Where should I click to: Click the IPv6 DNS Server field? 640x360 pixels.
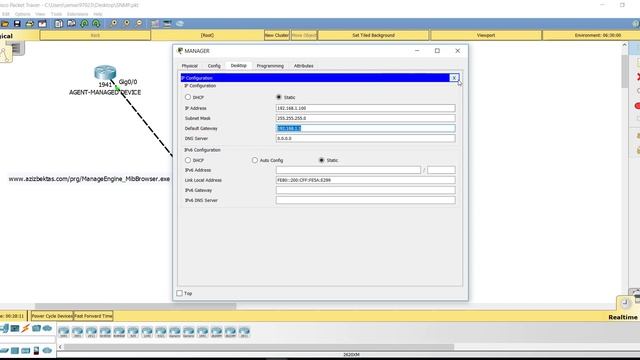365,200
